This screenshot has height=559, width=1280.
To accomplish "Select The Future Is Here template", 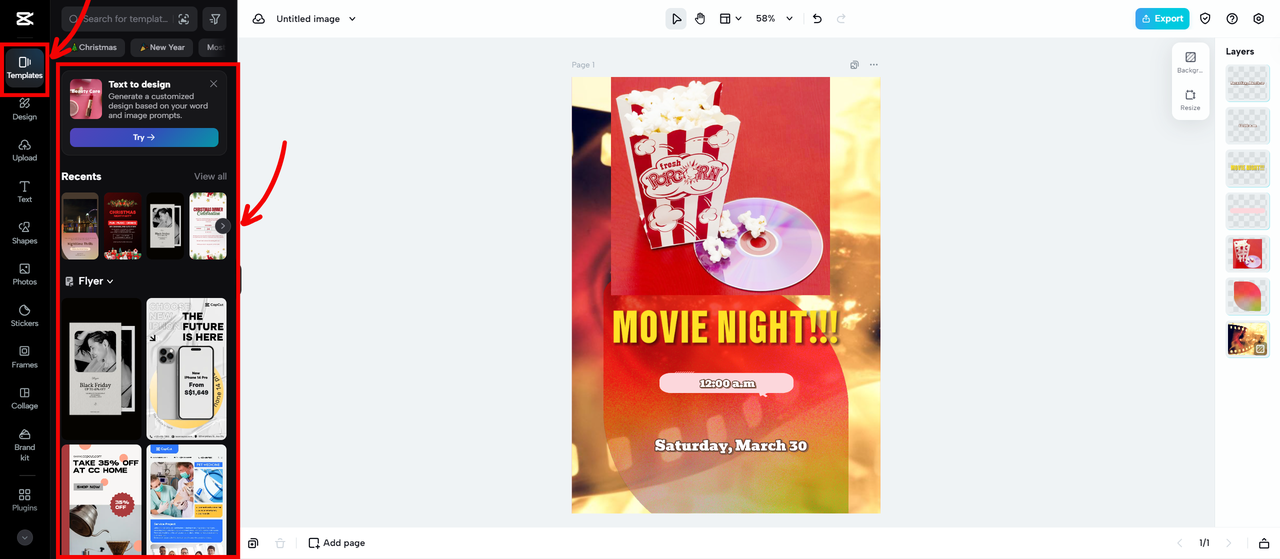I will click(x=186, y=369).
